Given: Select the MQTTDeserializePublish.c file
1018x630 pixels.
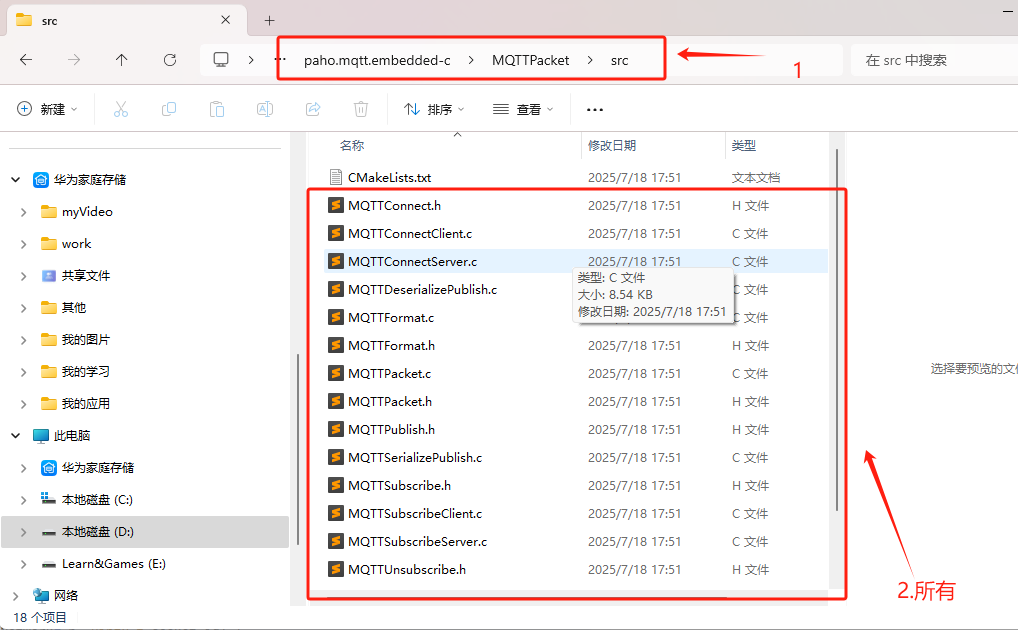Looking at the screenshot, I should (575, 289).
